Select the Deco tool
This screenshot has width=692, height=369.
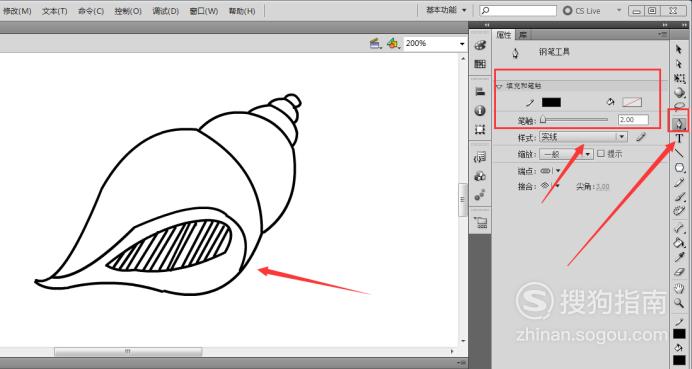pyautogui.click(x=679, y=211)
